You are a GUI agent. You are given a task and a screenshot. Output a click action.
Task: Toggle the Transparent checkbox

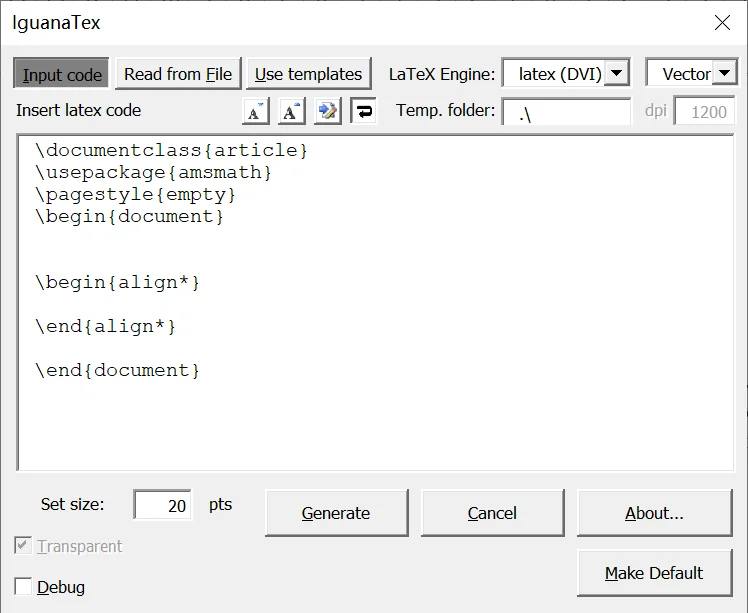23,546
